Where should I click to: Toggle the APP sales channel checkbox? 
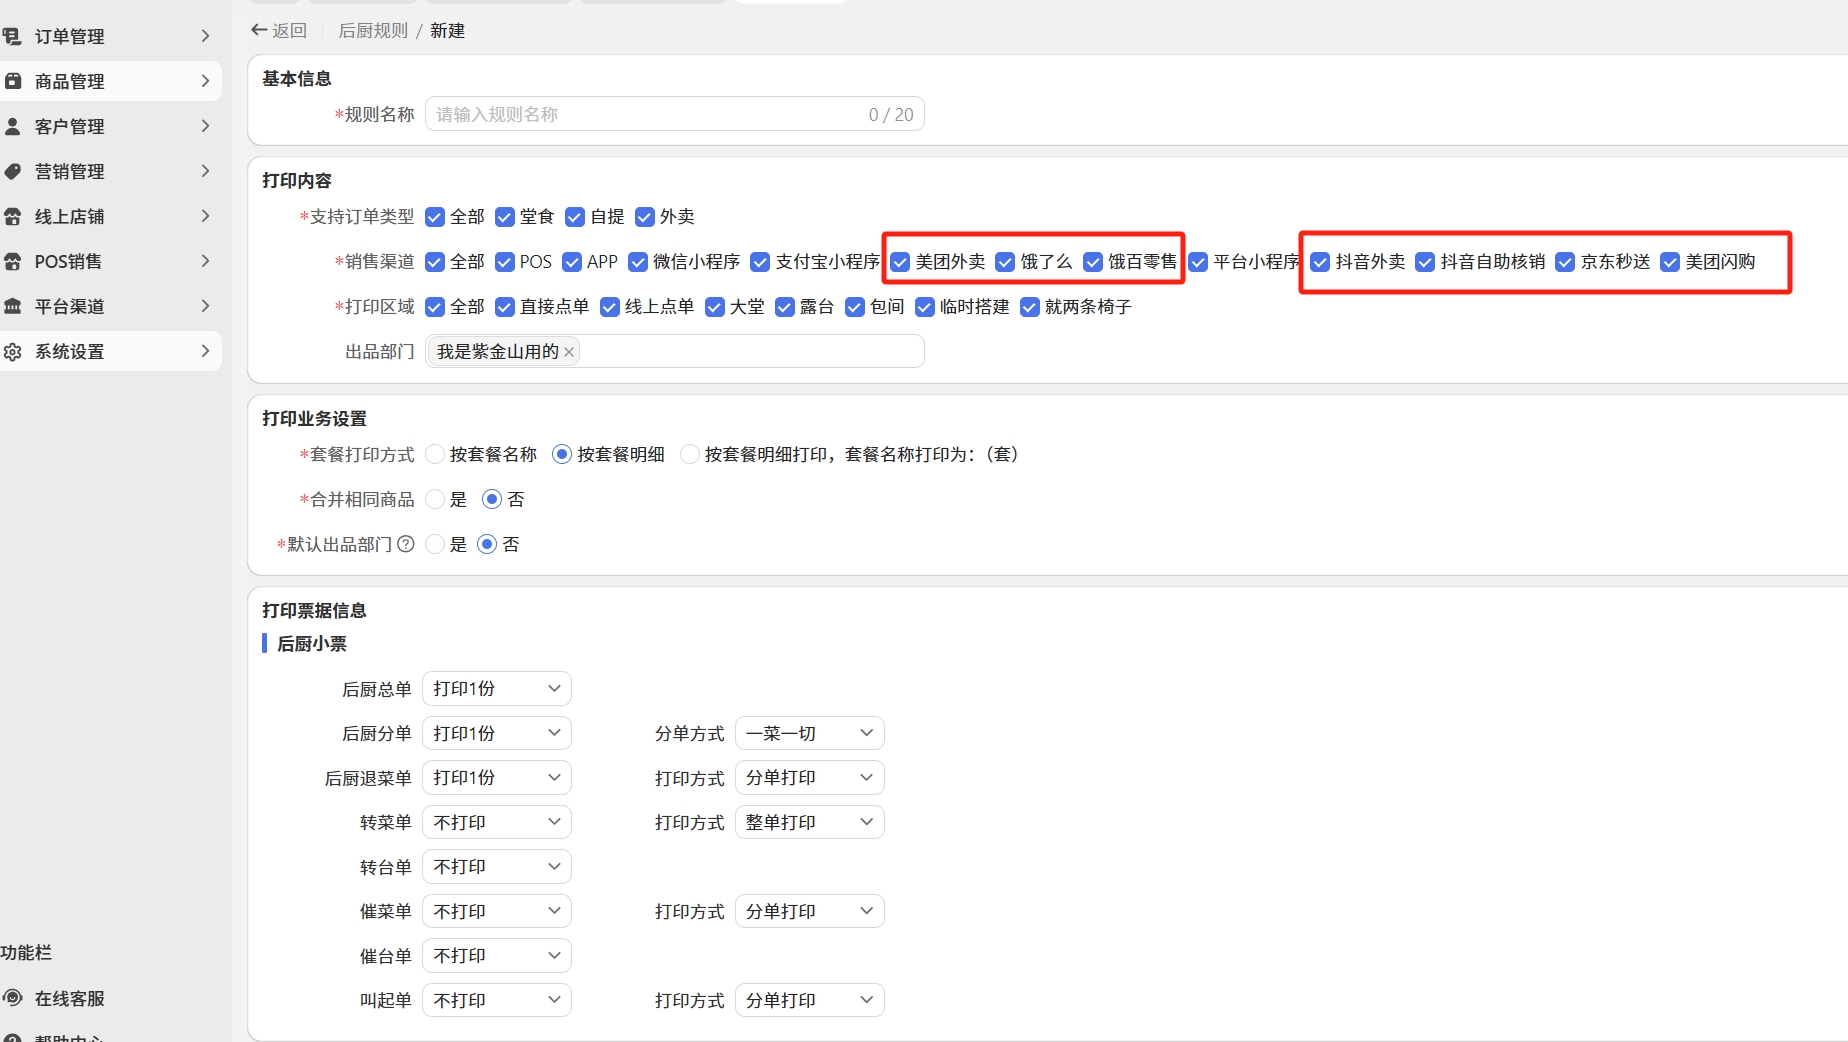point(572,262)
